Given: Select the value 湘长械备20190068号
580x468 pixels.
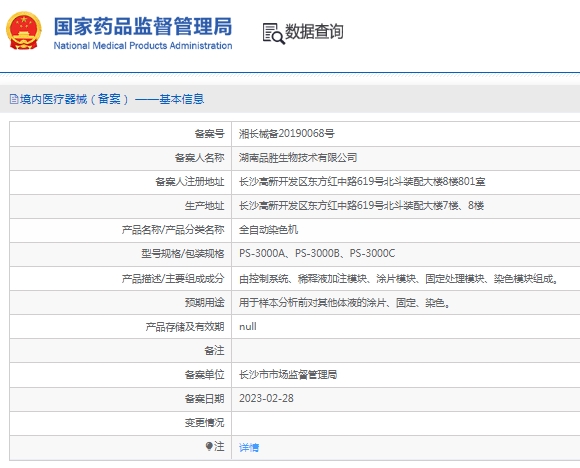Looking at the screenshot, I should [287, 134].
